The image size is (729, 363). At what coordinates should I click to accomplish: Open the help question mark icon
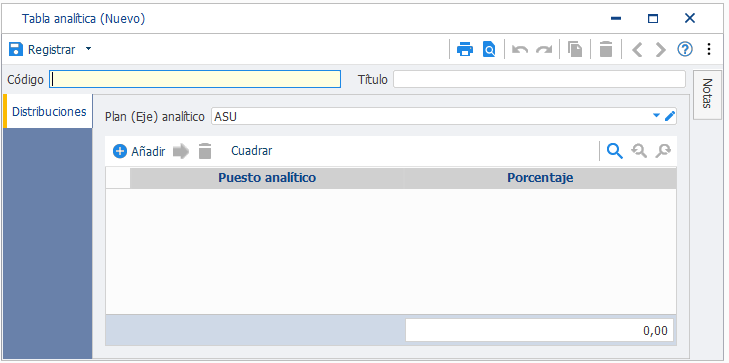click(685, 49)
